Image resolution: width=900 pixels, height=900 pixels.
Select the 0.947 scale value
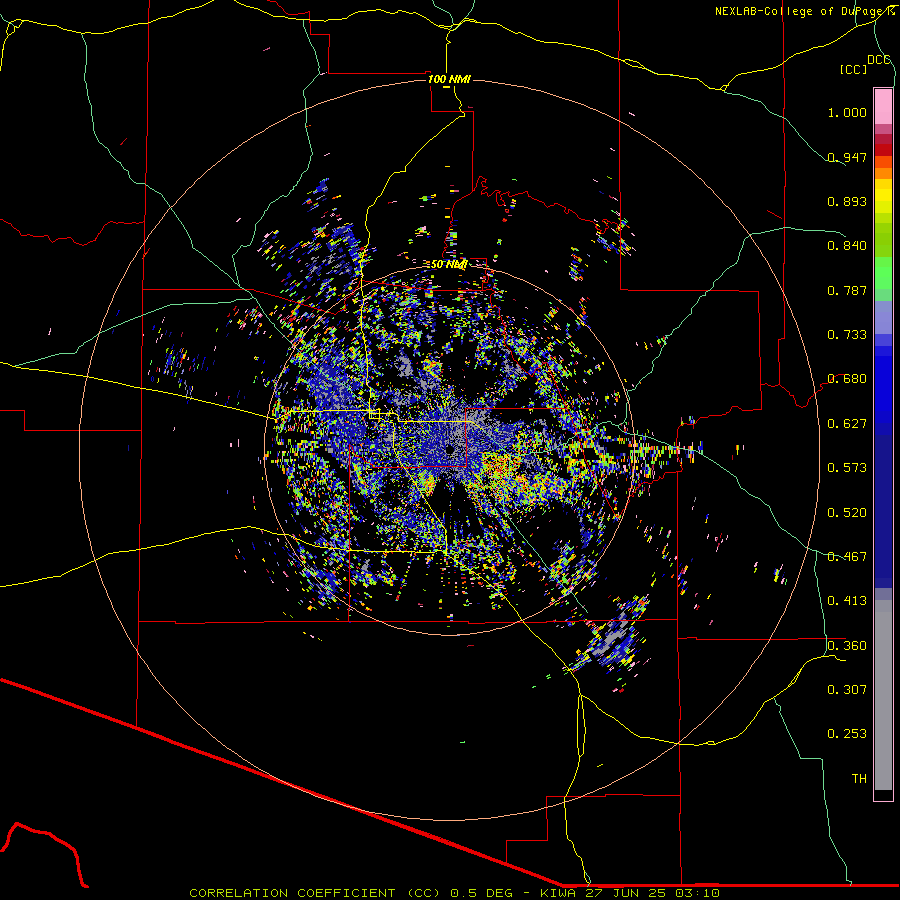click(x=847, y=157)
